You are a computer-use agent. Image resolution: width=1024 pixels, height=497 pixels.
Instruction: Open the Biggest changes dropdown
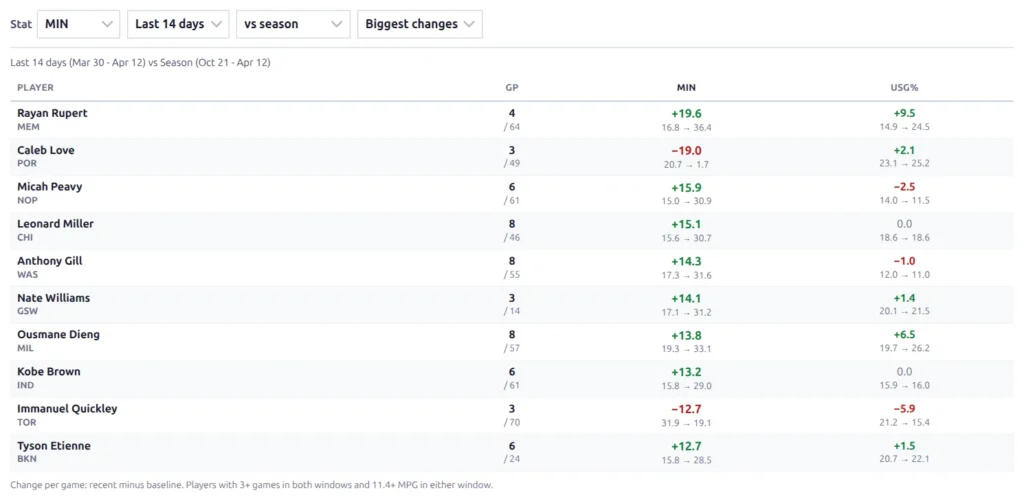pos(420,24)
